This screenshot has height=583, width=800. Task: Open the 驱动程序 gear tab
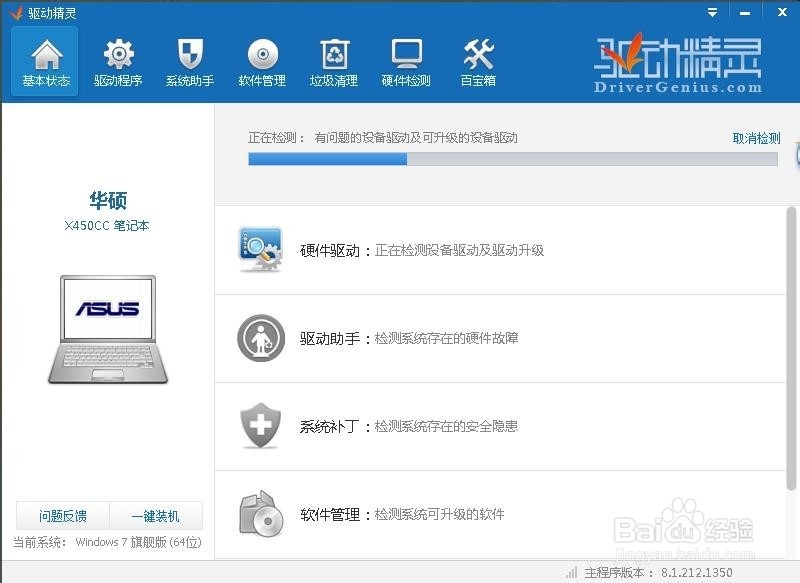coord(118,62)
